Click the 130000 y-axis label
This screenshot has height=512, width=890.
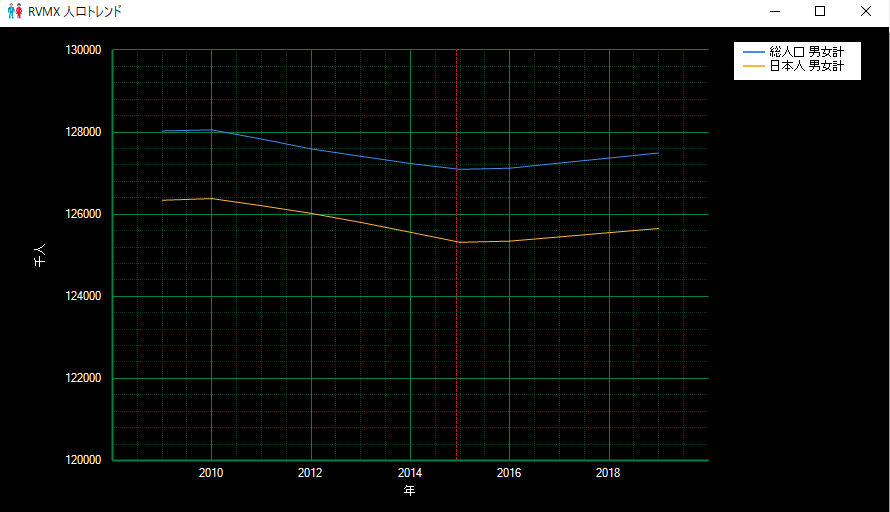(x=83, y=50)
